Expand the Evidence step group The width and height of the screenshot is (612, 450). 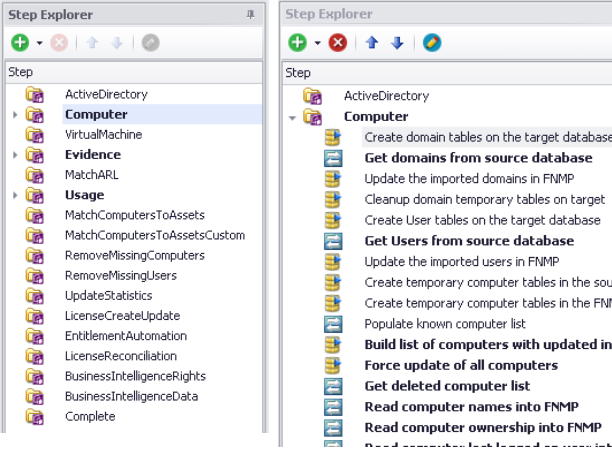14,155
